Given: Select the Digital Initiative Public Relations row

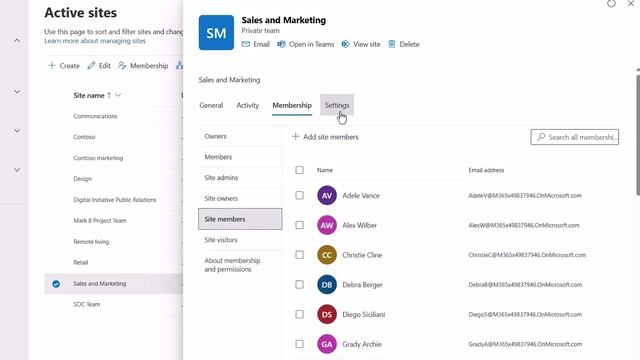Looking at the screenshot, I should [x=113, y=200].
